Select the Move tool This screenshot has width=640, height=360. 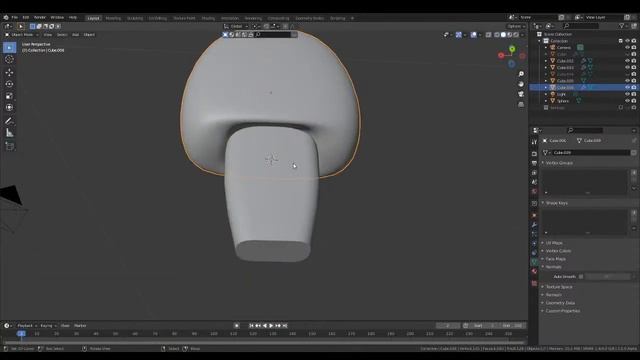9,72
